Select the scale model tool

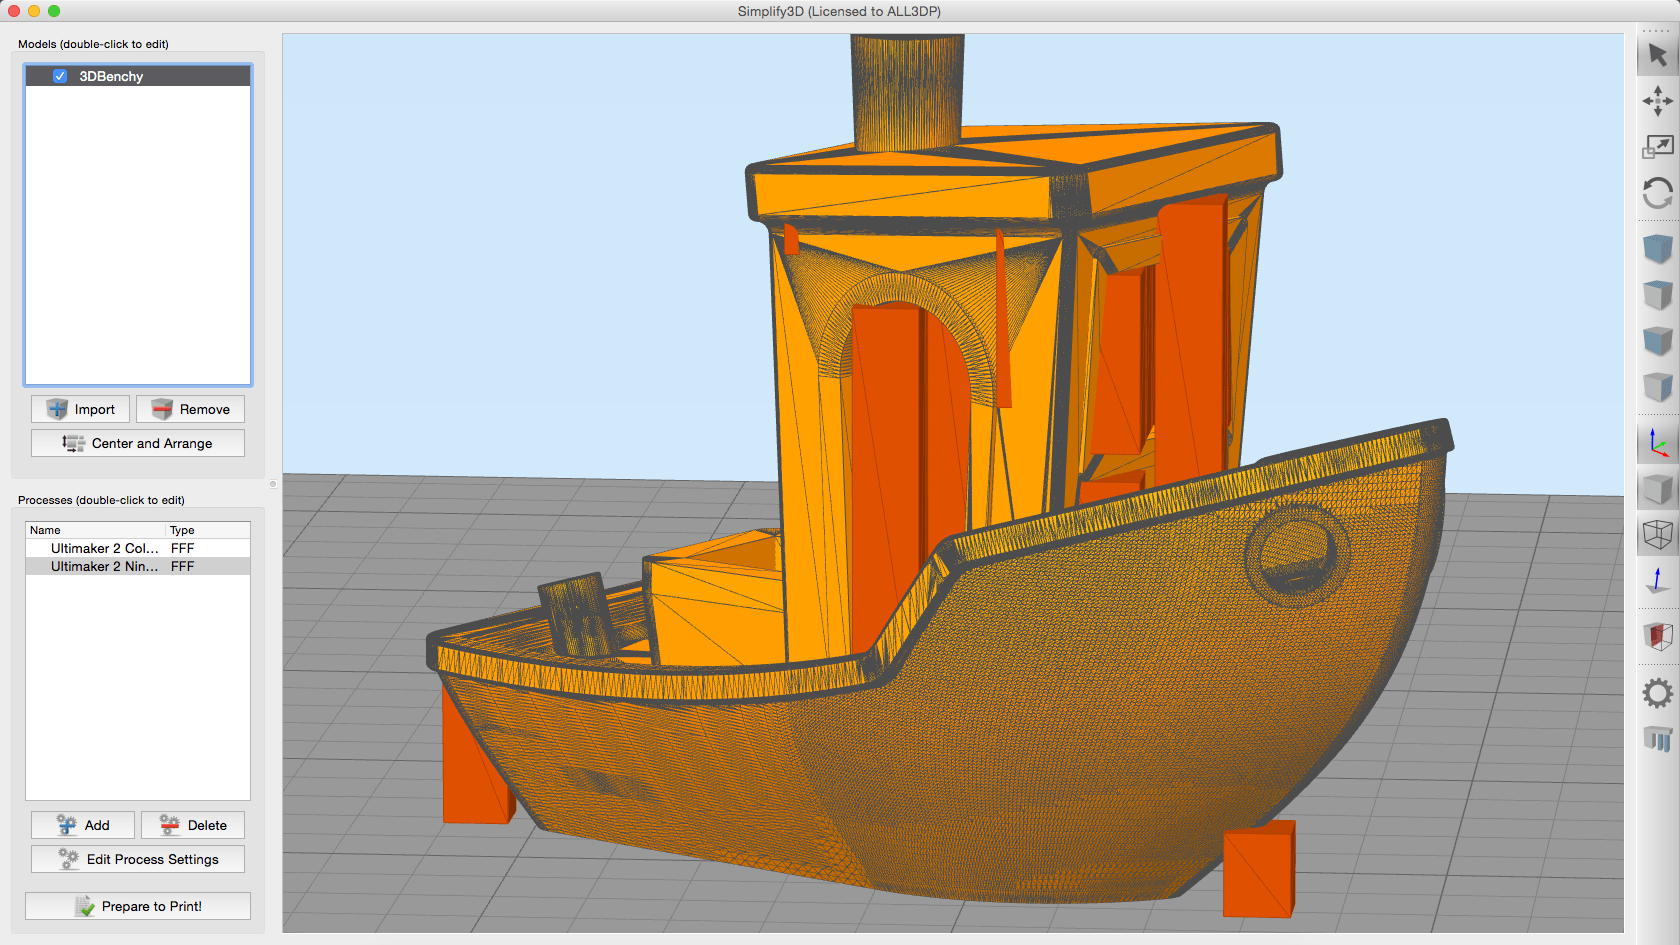tap(1657, 147)
